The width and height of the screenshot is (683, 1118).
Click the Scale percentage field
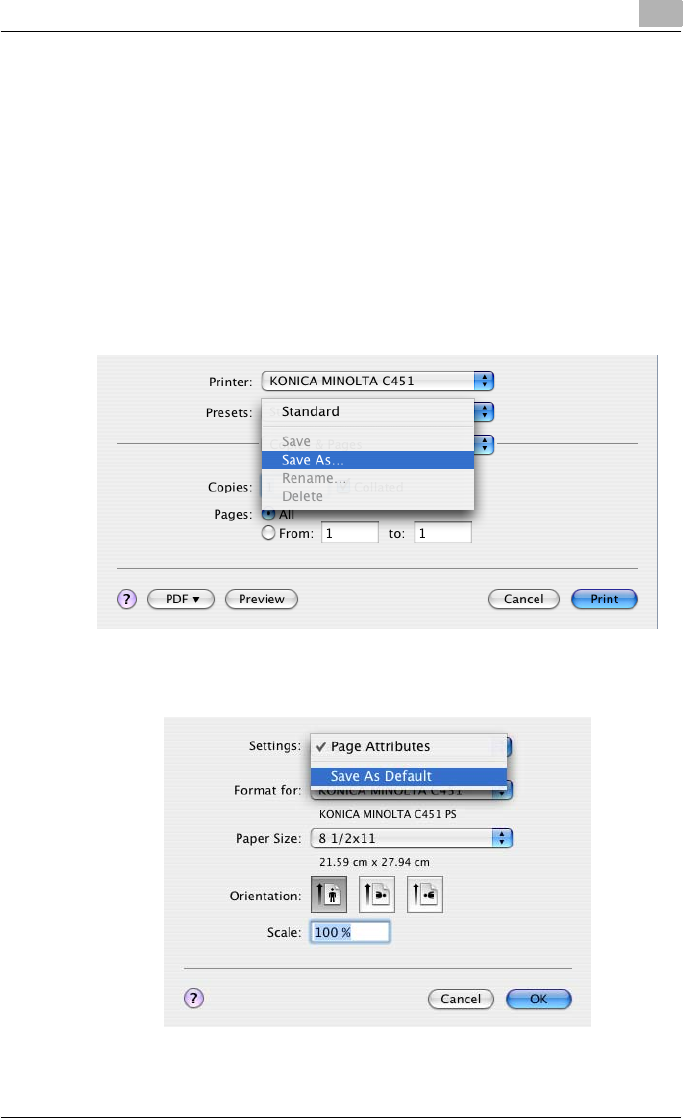pyautogui.click(x=349, y=933)
